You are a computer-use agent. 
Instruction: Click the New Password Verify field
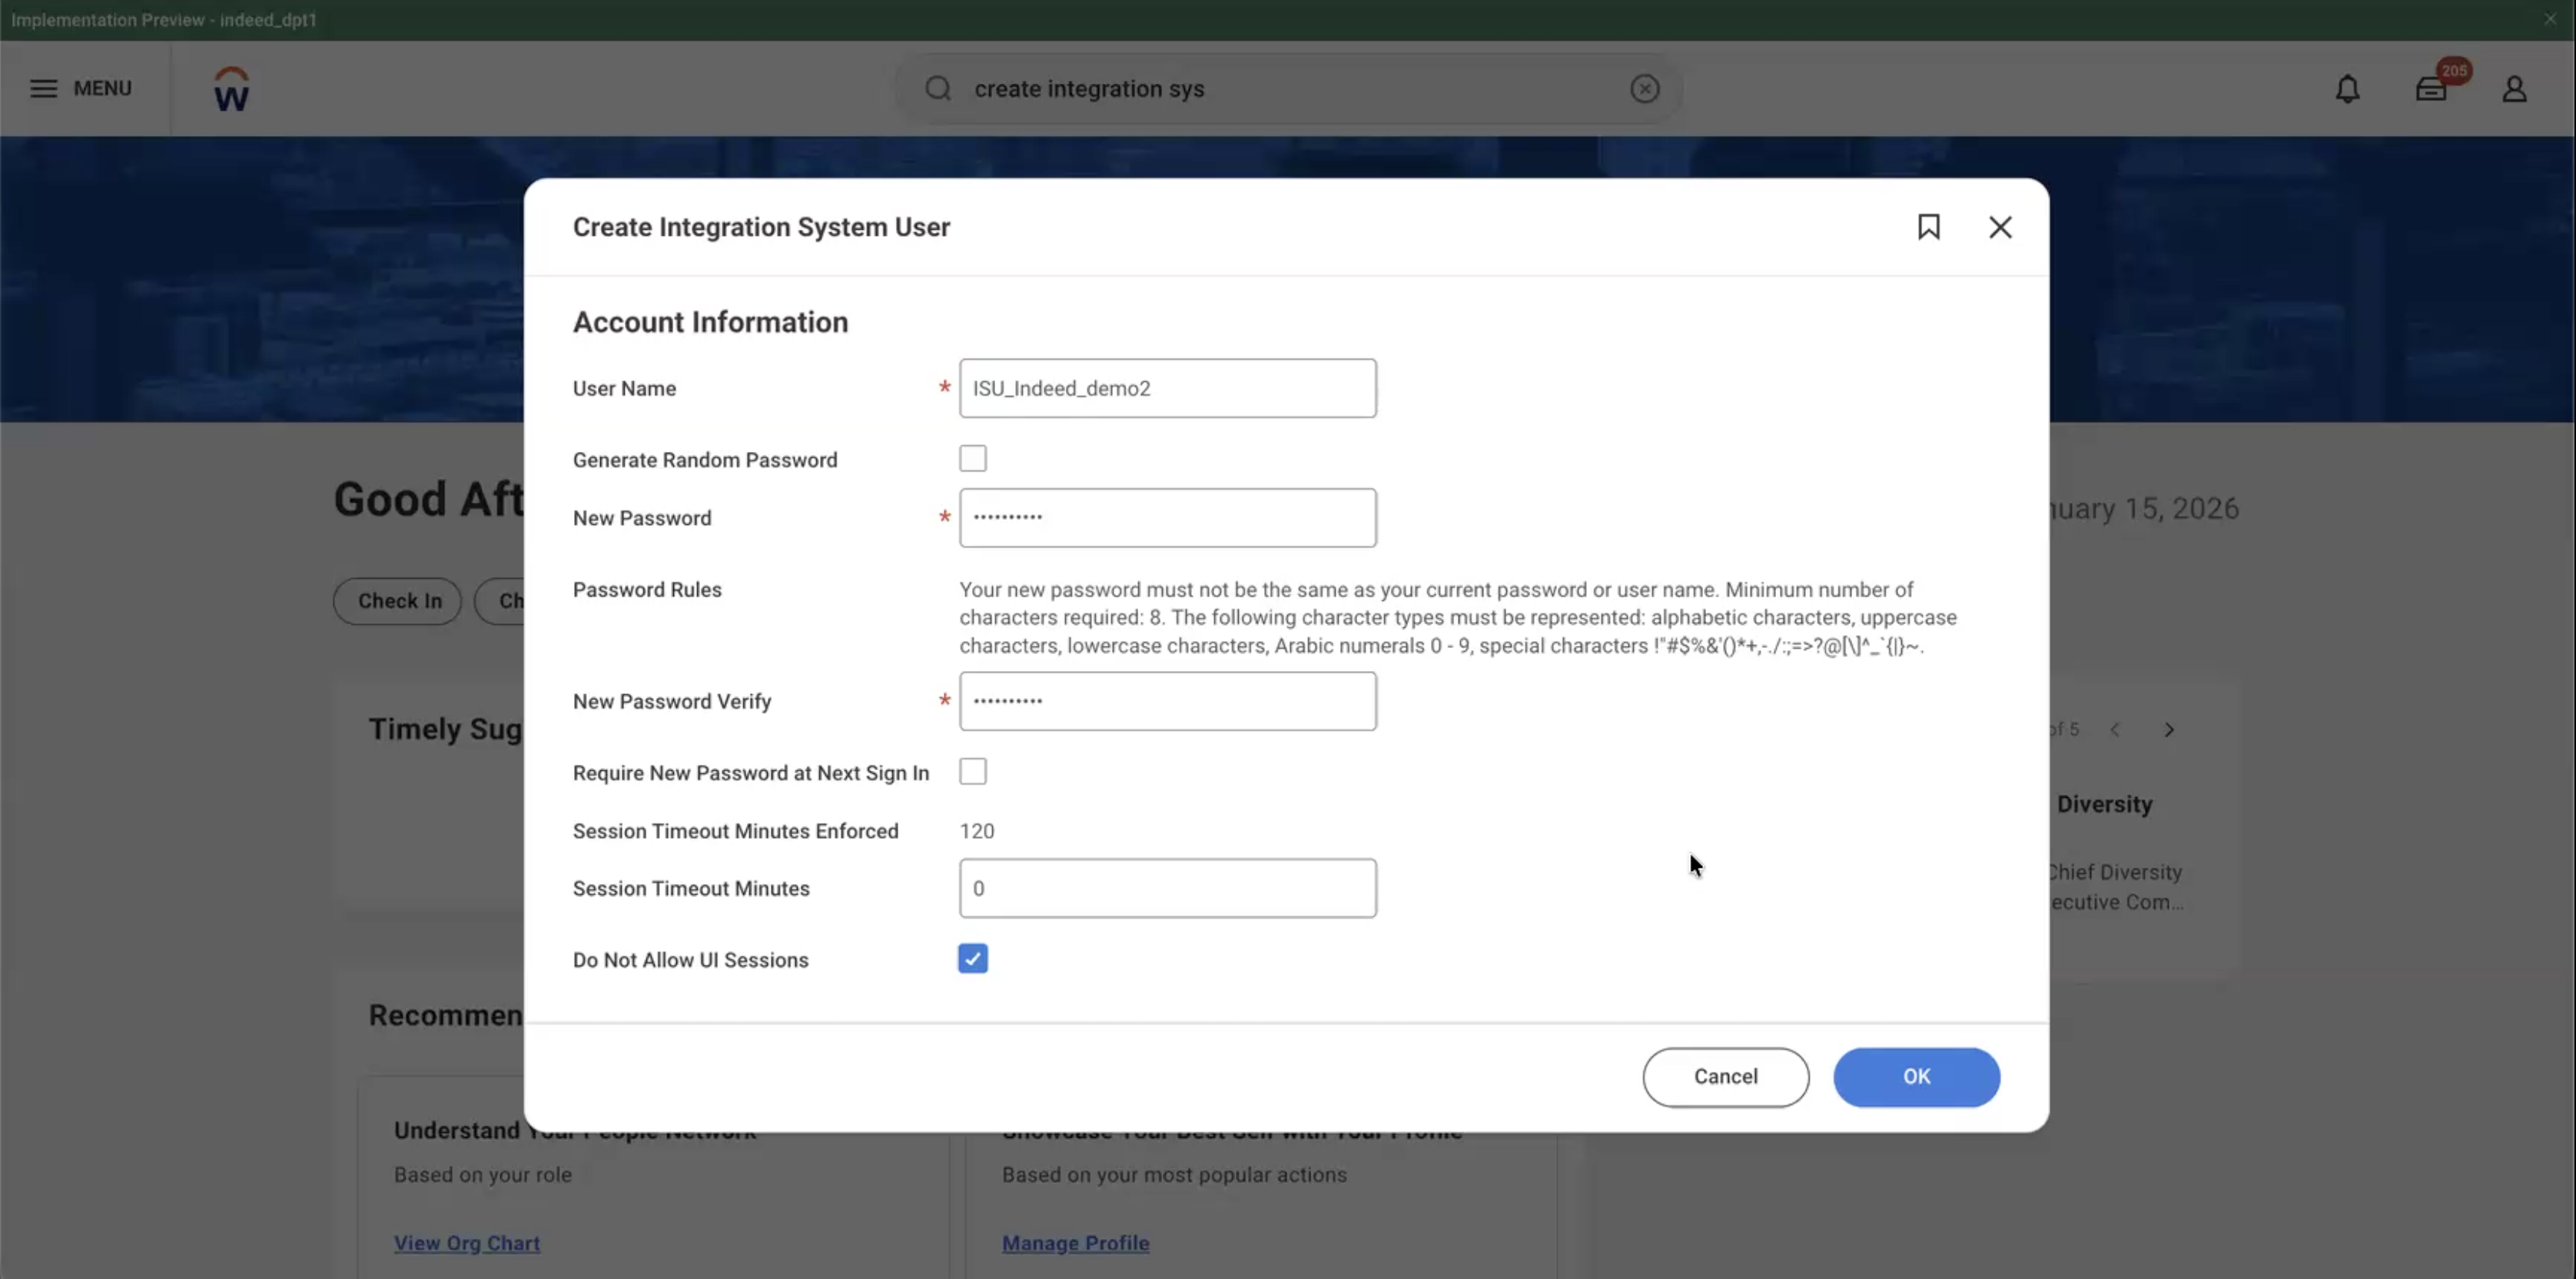[1167, 701]
